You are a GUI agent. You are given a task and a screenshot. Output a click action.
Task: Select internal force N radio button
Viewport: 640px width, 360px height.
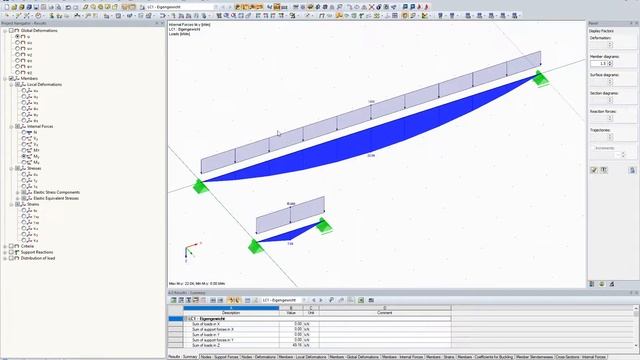24,132
